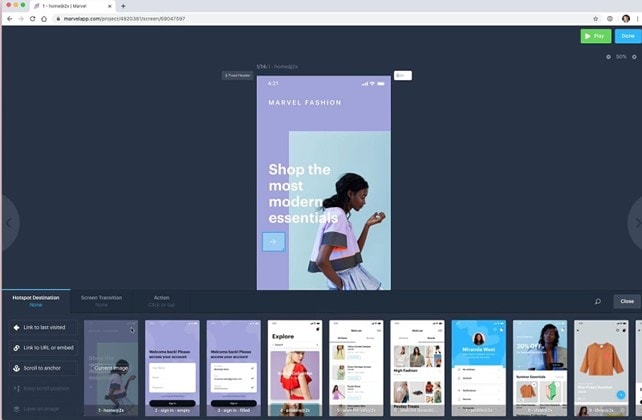Go to previous screen with left arrow
This screenshot has width=642, height=420.
[x=9, y=223]
